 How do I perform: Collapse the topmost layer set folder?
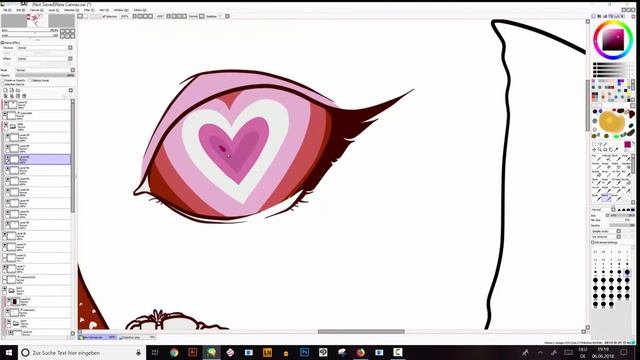coord(13,127)
